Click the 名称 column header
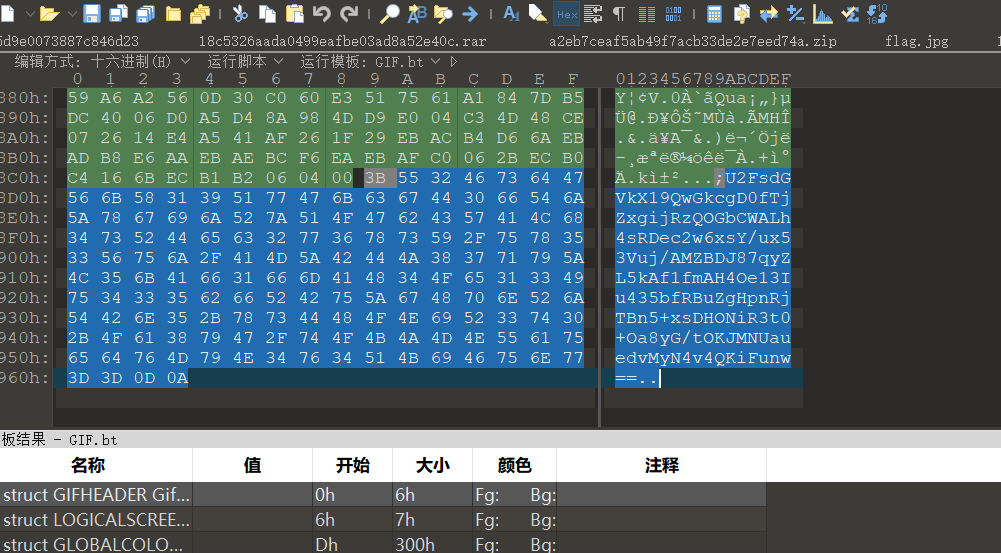 [89, 465]
